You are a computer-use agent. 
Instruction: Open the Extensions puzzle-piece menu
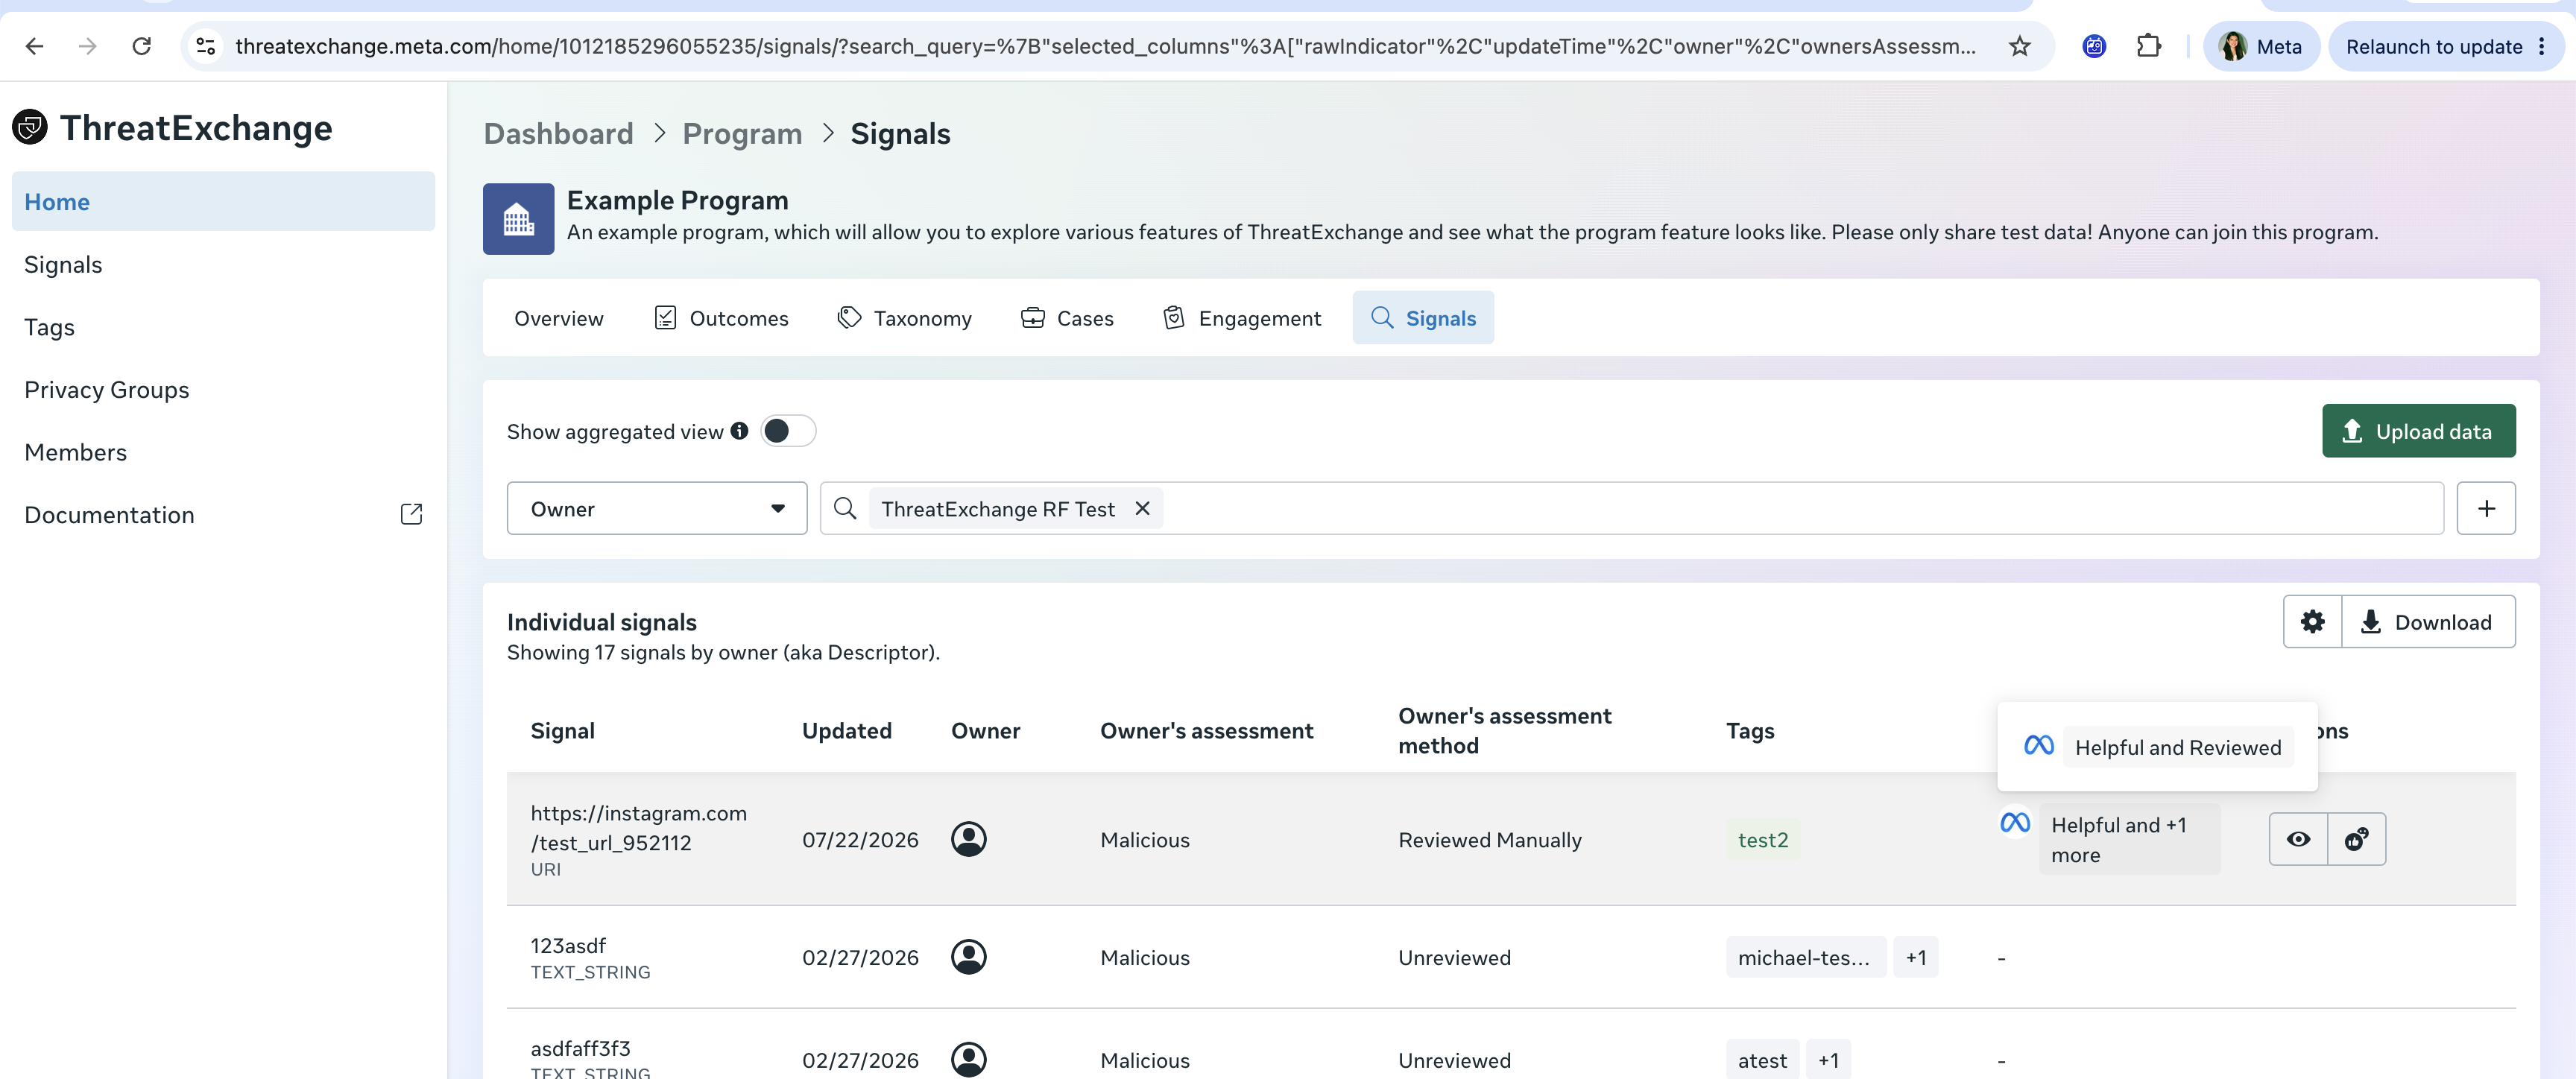point(2148,46)
